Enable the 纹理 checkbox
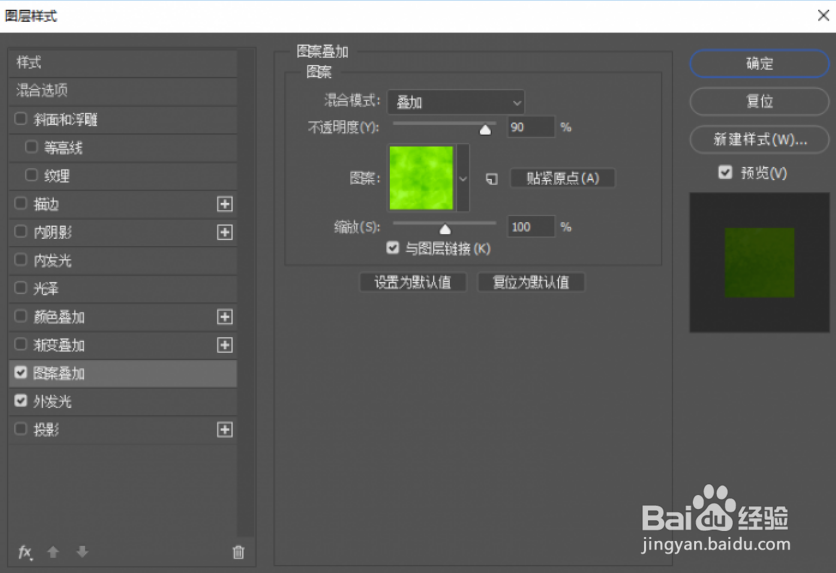The height and width of the screenshot is (573, 836). [x=31, y=175]
